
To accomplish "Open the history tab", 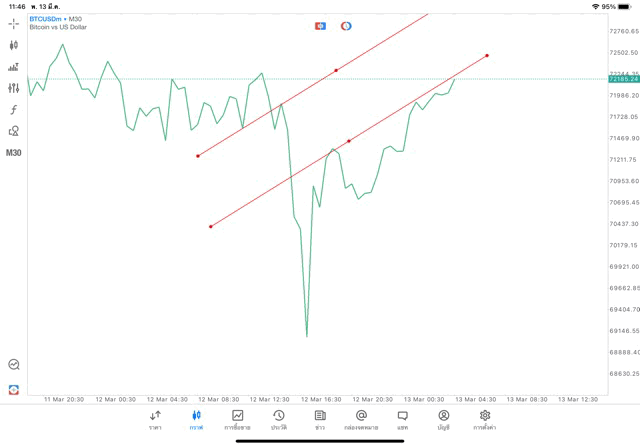I will click(x=279, y=420).
